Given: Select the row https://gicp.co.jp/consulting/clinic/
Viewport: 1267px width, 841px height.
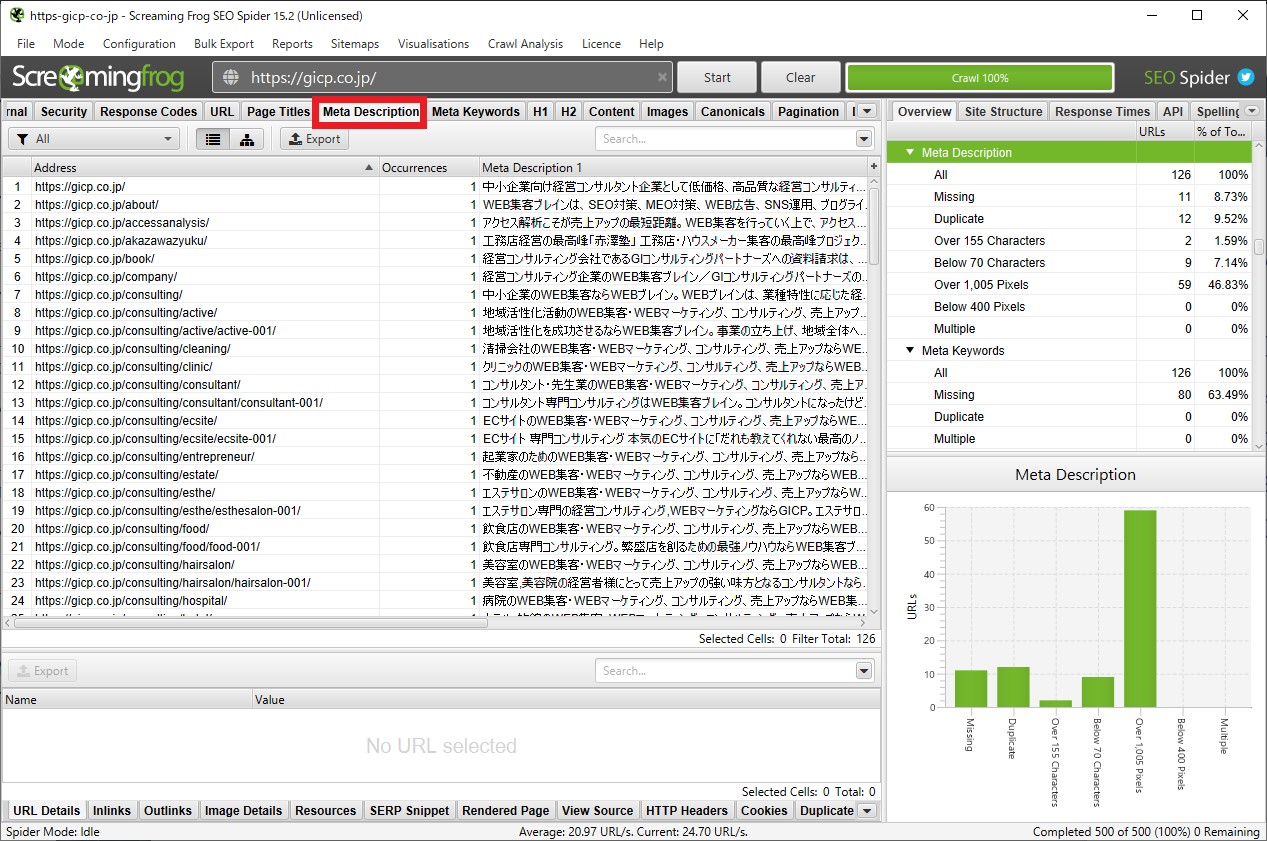Looking at the screenshot, I should (434, 366).
